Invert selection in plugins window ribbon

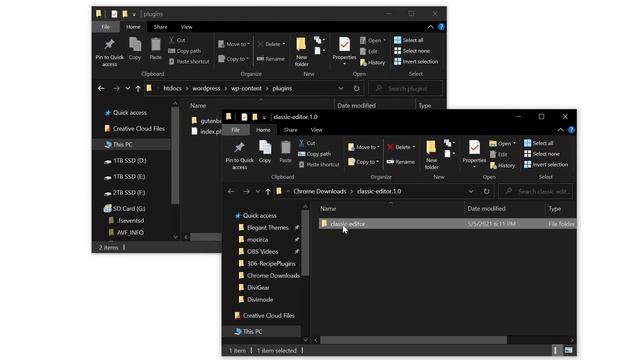coord(416,62)
